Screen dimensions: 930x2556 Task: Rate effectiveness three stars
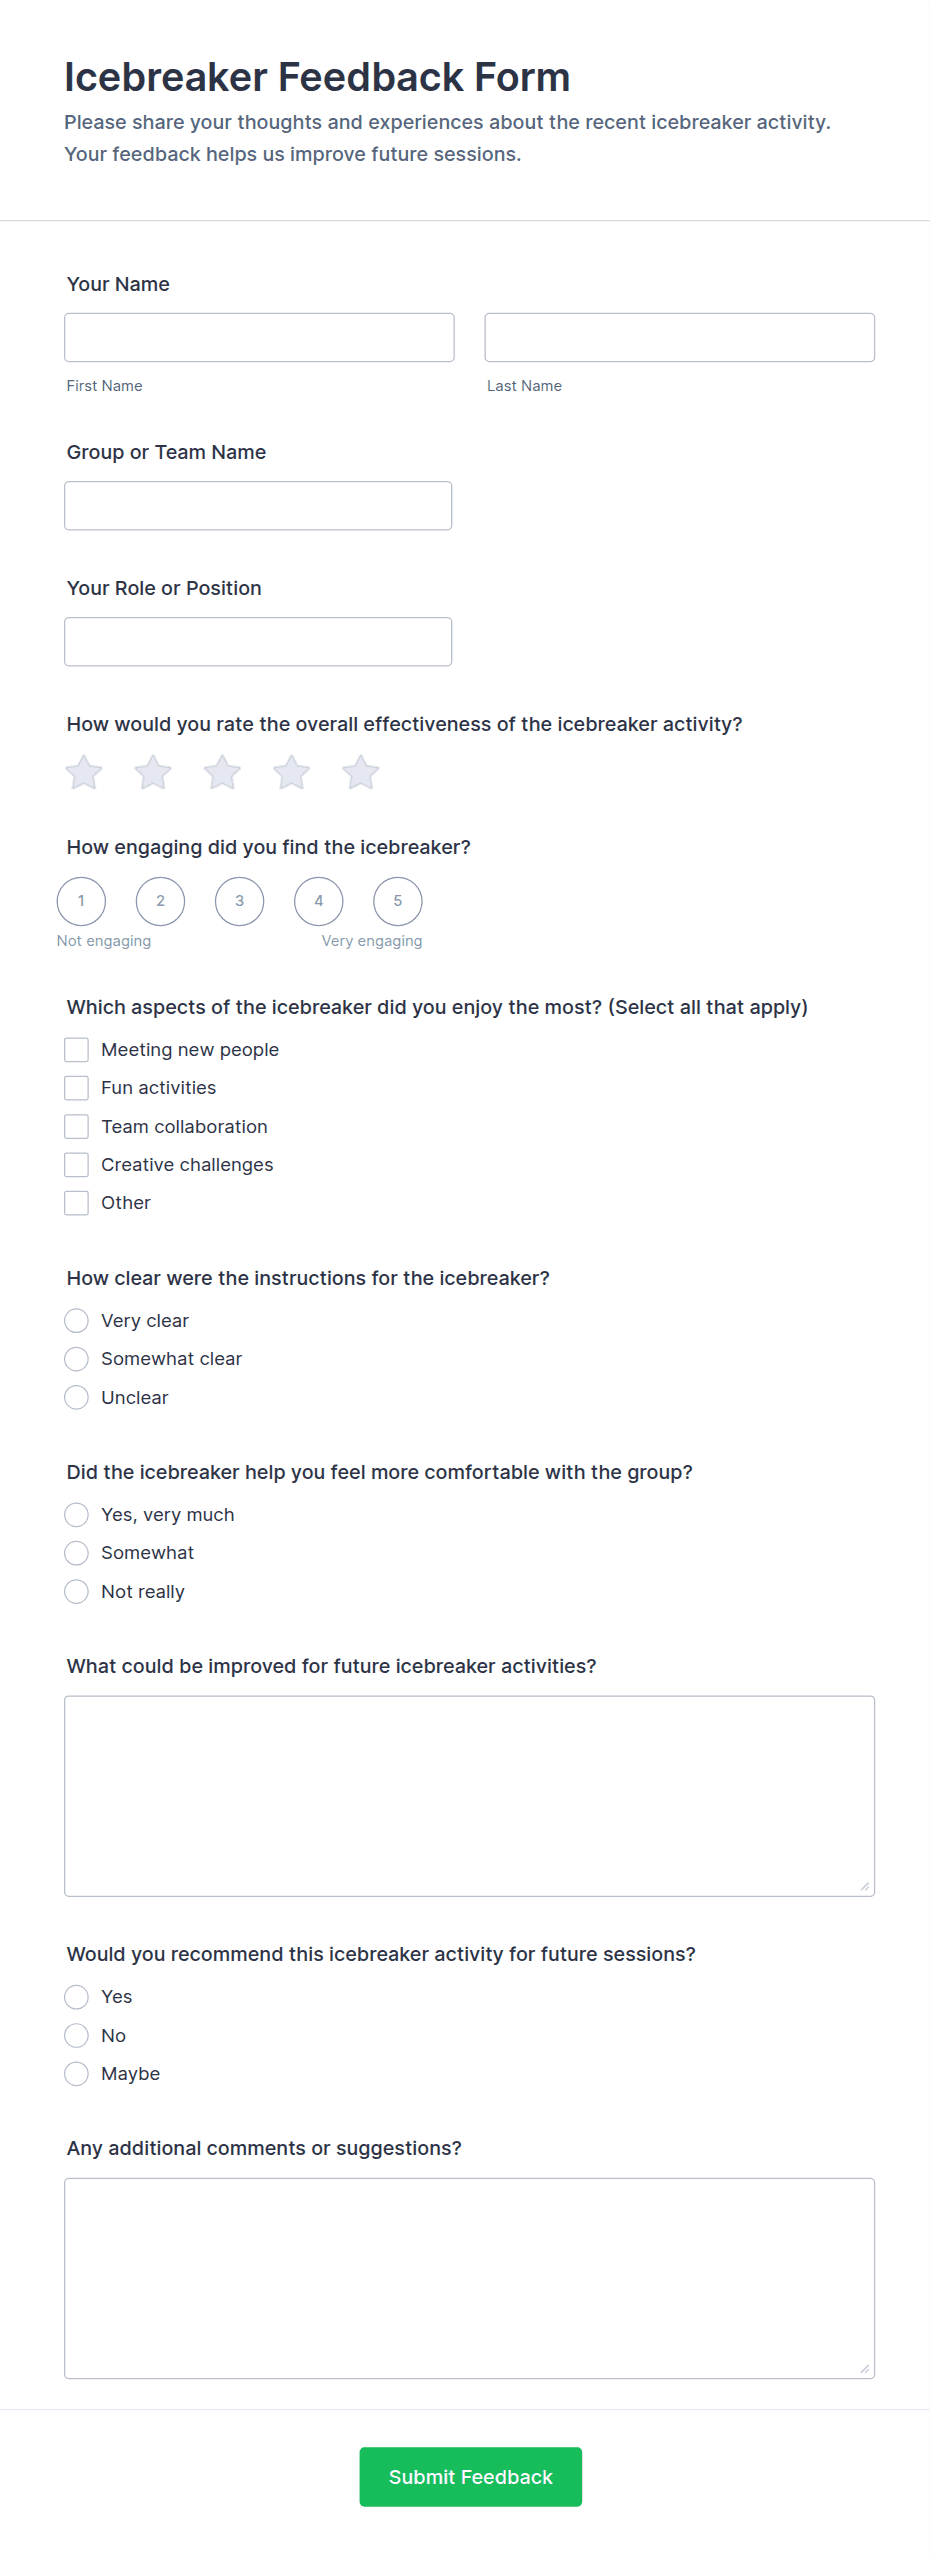tap(222, 772)
